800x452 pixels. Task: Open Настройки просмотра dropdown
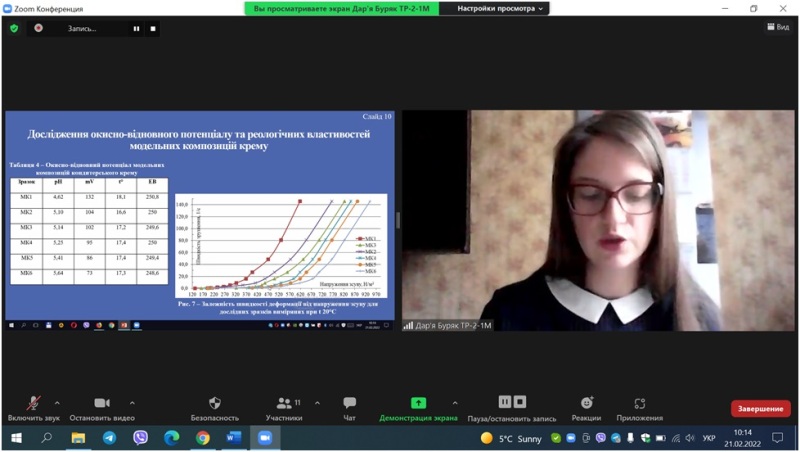pos(501,8)
